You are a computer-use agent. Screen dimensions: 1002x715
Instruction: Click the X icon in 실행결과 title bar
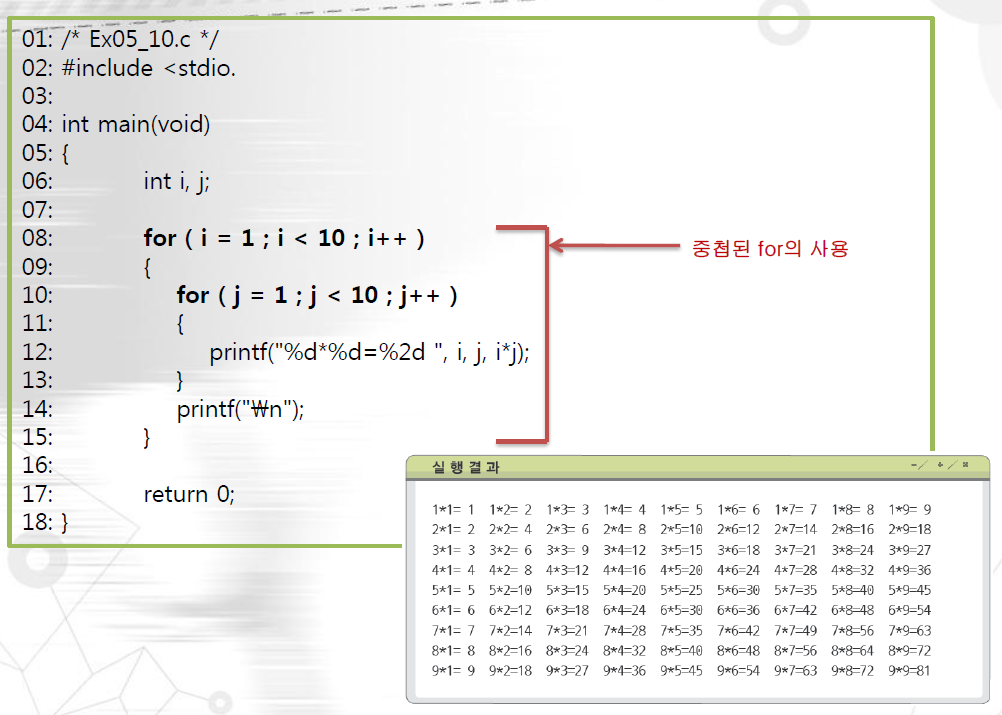pos(965,465)
